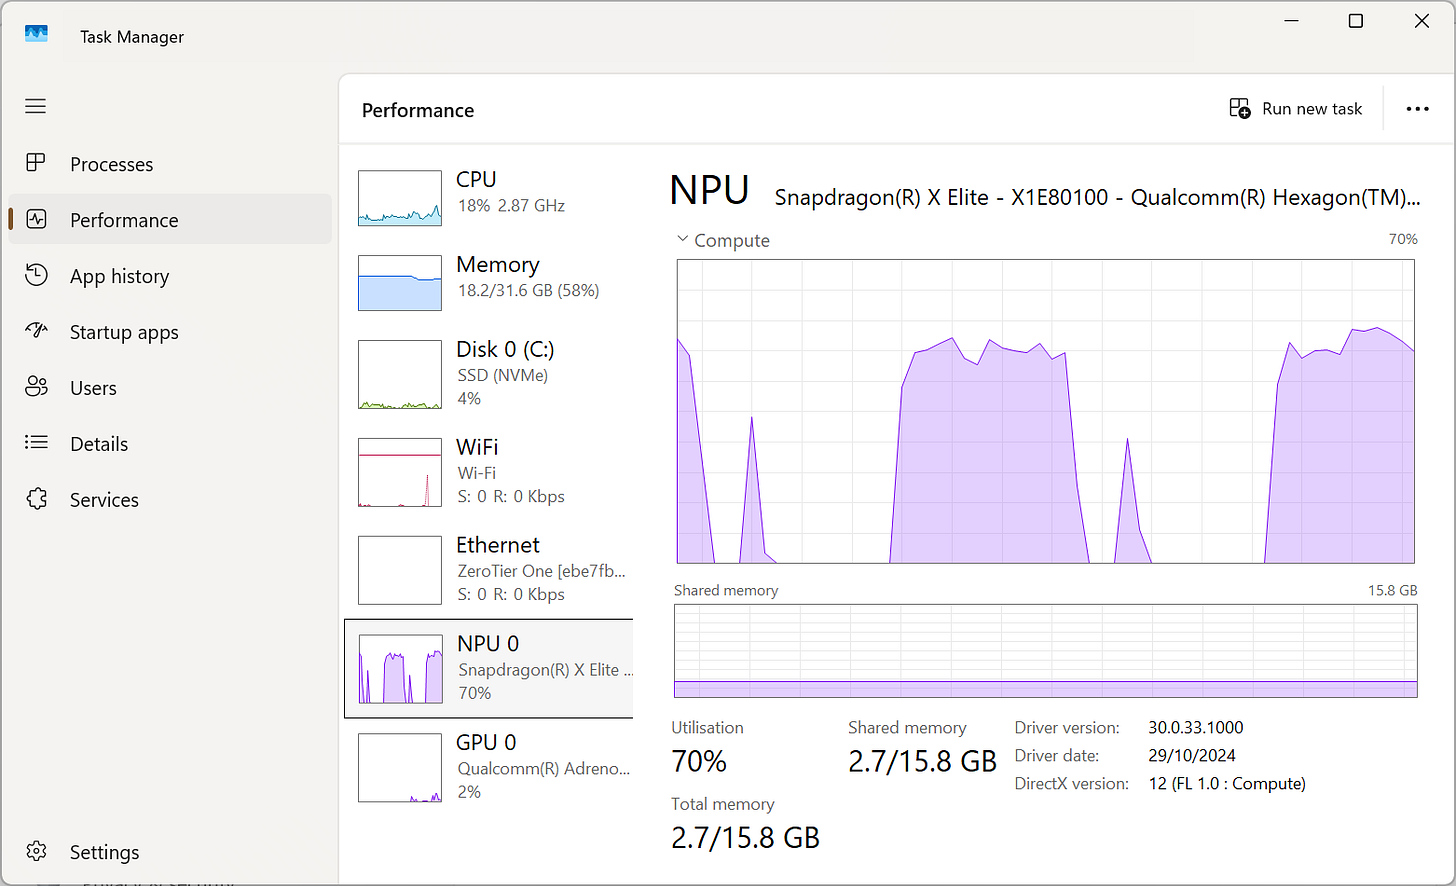Click Memory 18.2/31.6 GB (58%) text

coord(528,291)
